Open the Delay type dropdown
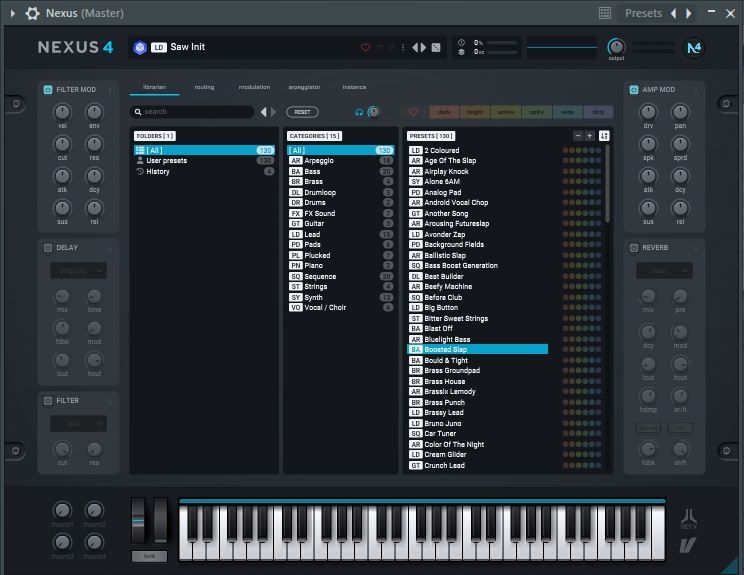The height and width of the screenshot is (575, 744). [78, 270]
